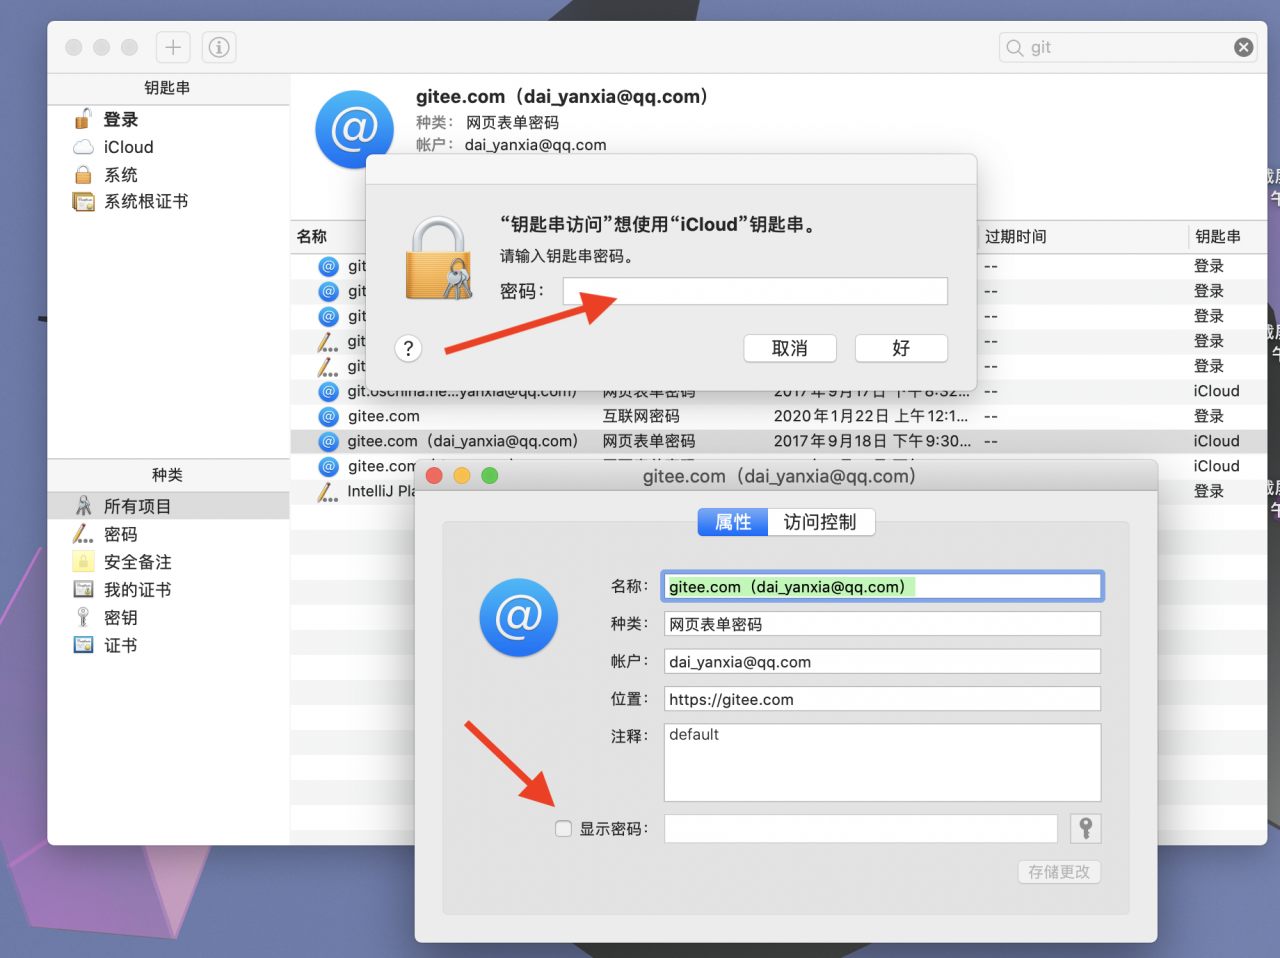Click the large @ icon in main window header
The width and height of the screenshot is (1280, 958).
pos(354,130)
